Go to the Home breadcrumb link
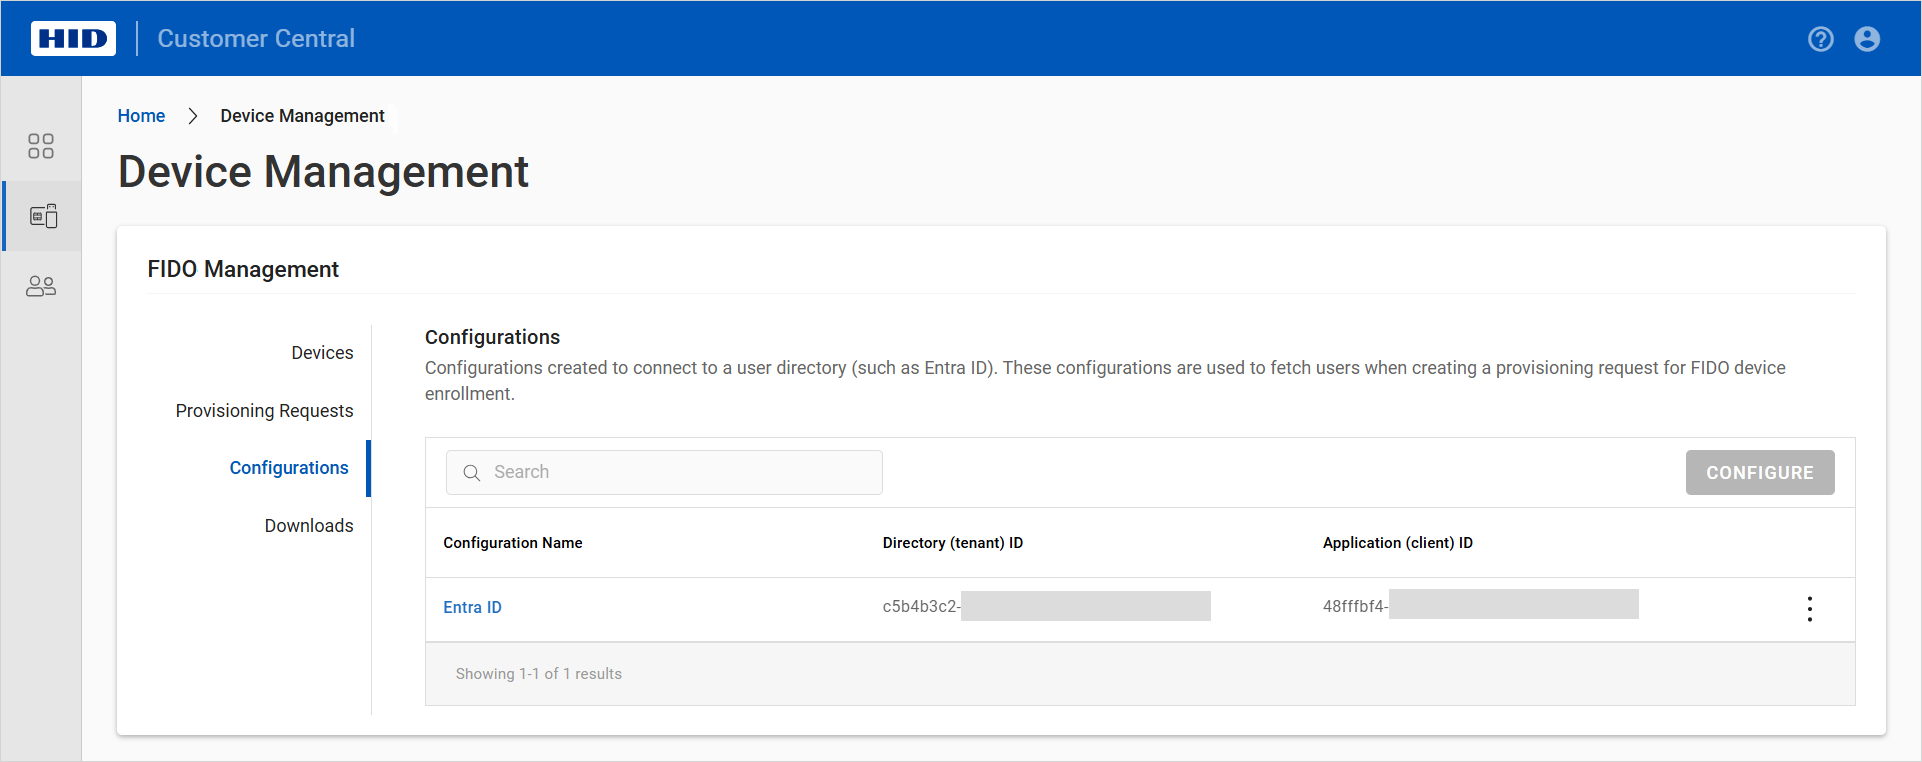The height and width of the screenshot is (762, 1922). tap(141, 116)
